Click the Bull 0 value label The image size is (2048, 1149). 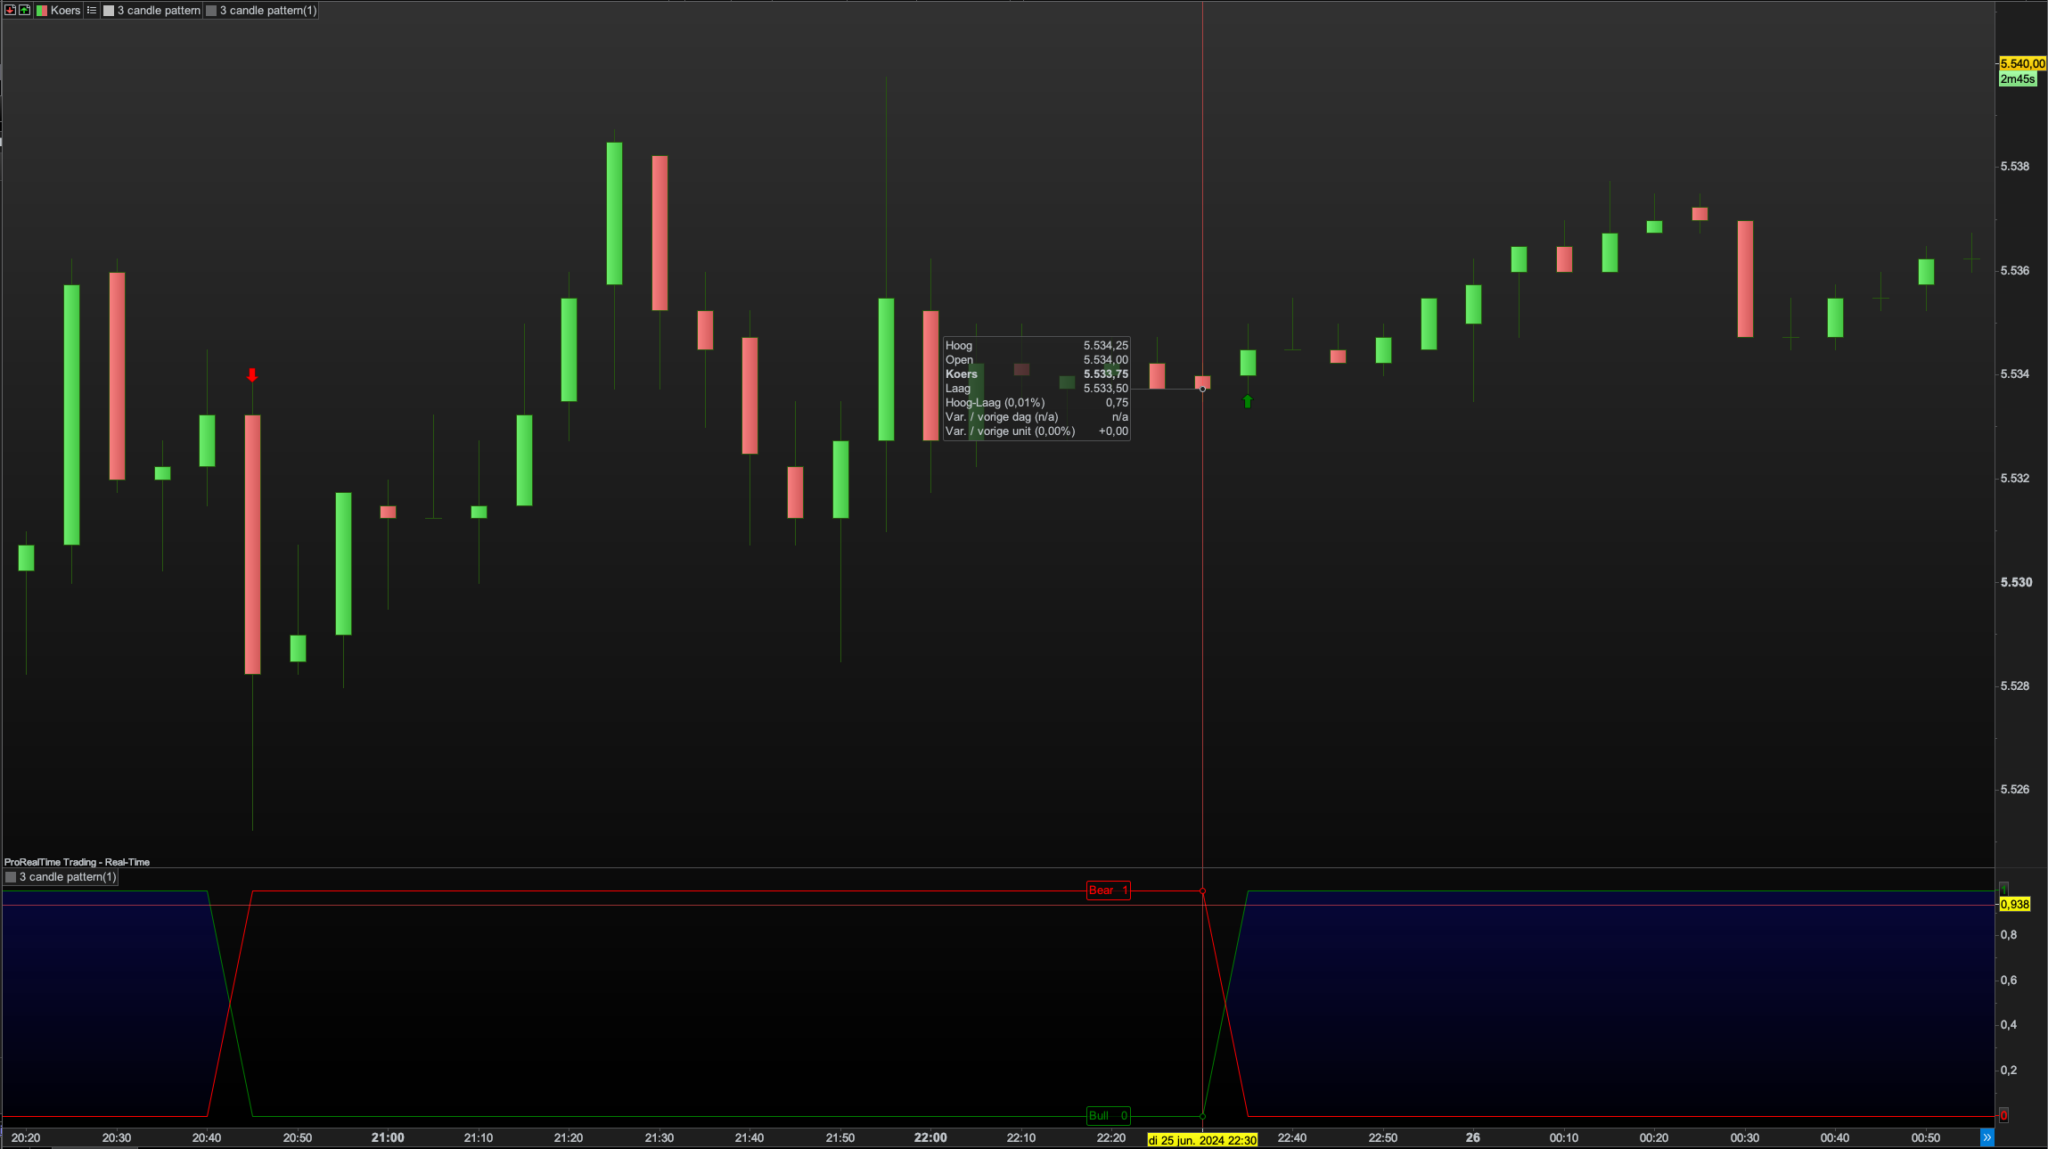point(1107,1115)
